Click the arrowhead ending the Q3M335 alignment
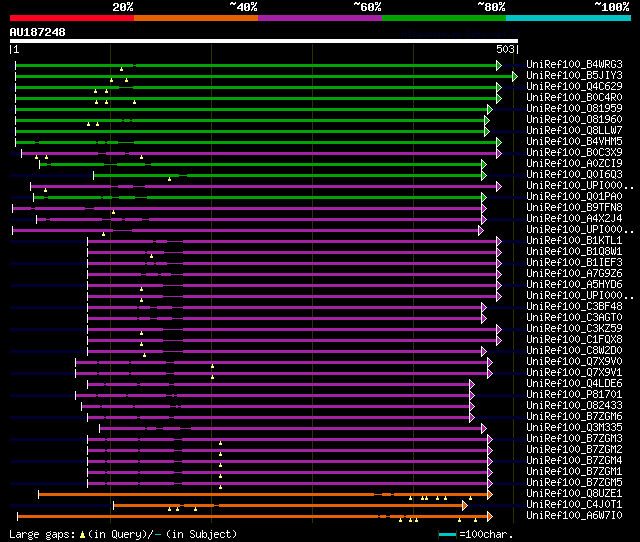 coord(484,429)
